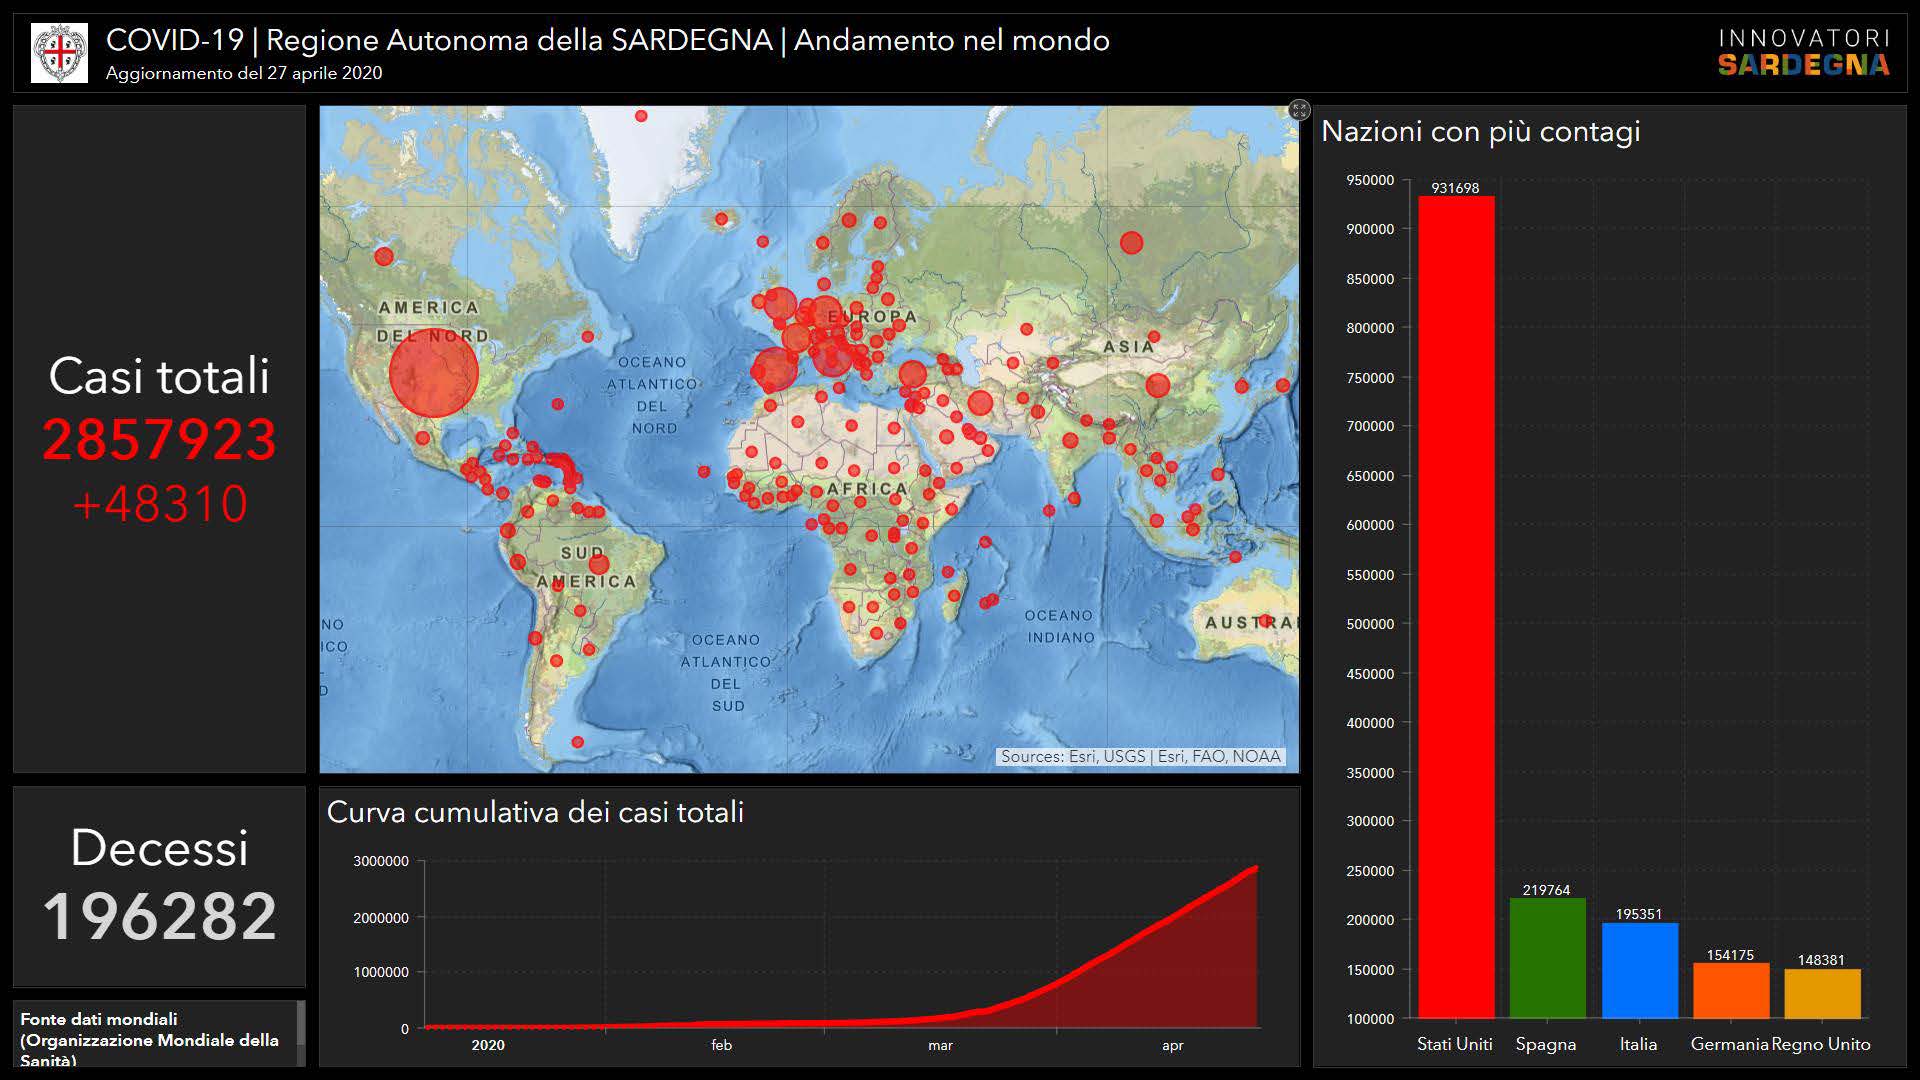Click the map expand icon
Image resolution: width=1920 pixels, height=1080 pixels.
coord(1299,110)
